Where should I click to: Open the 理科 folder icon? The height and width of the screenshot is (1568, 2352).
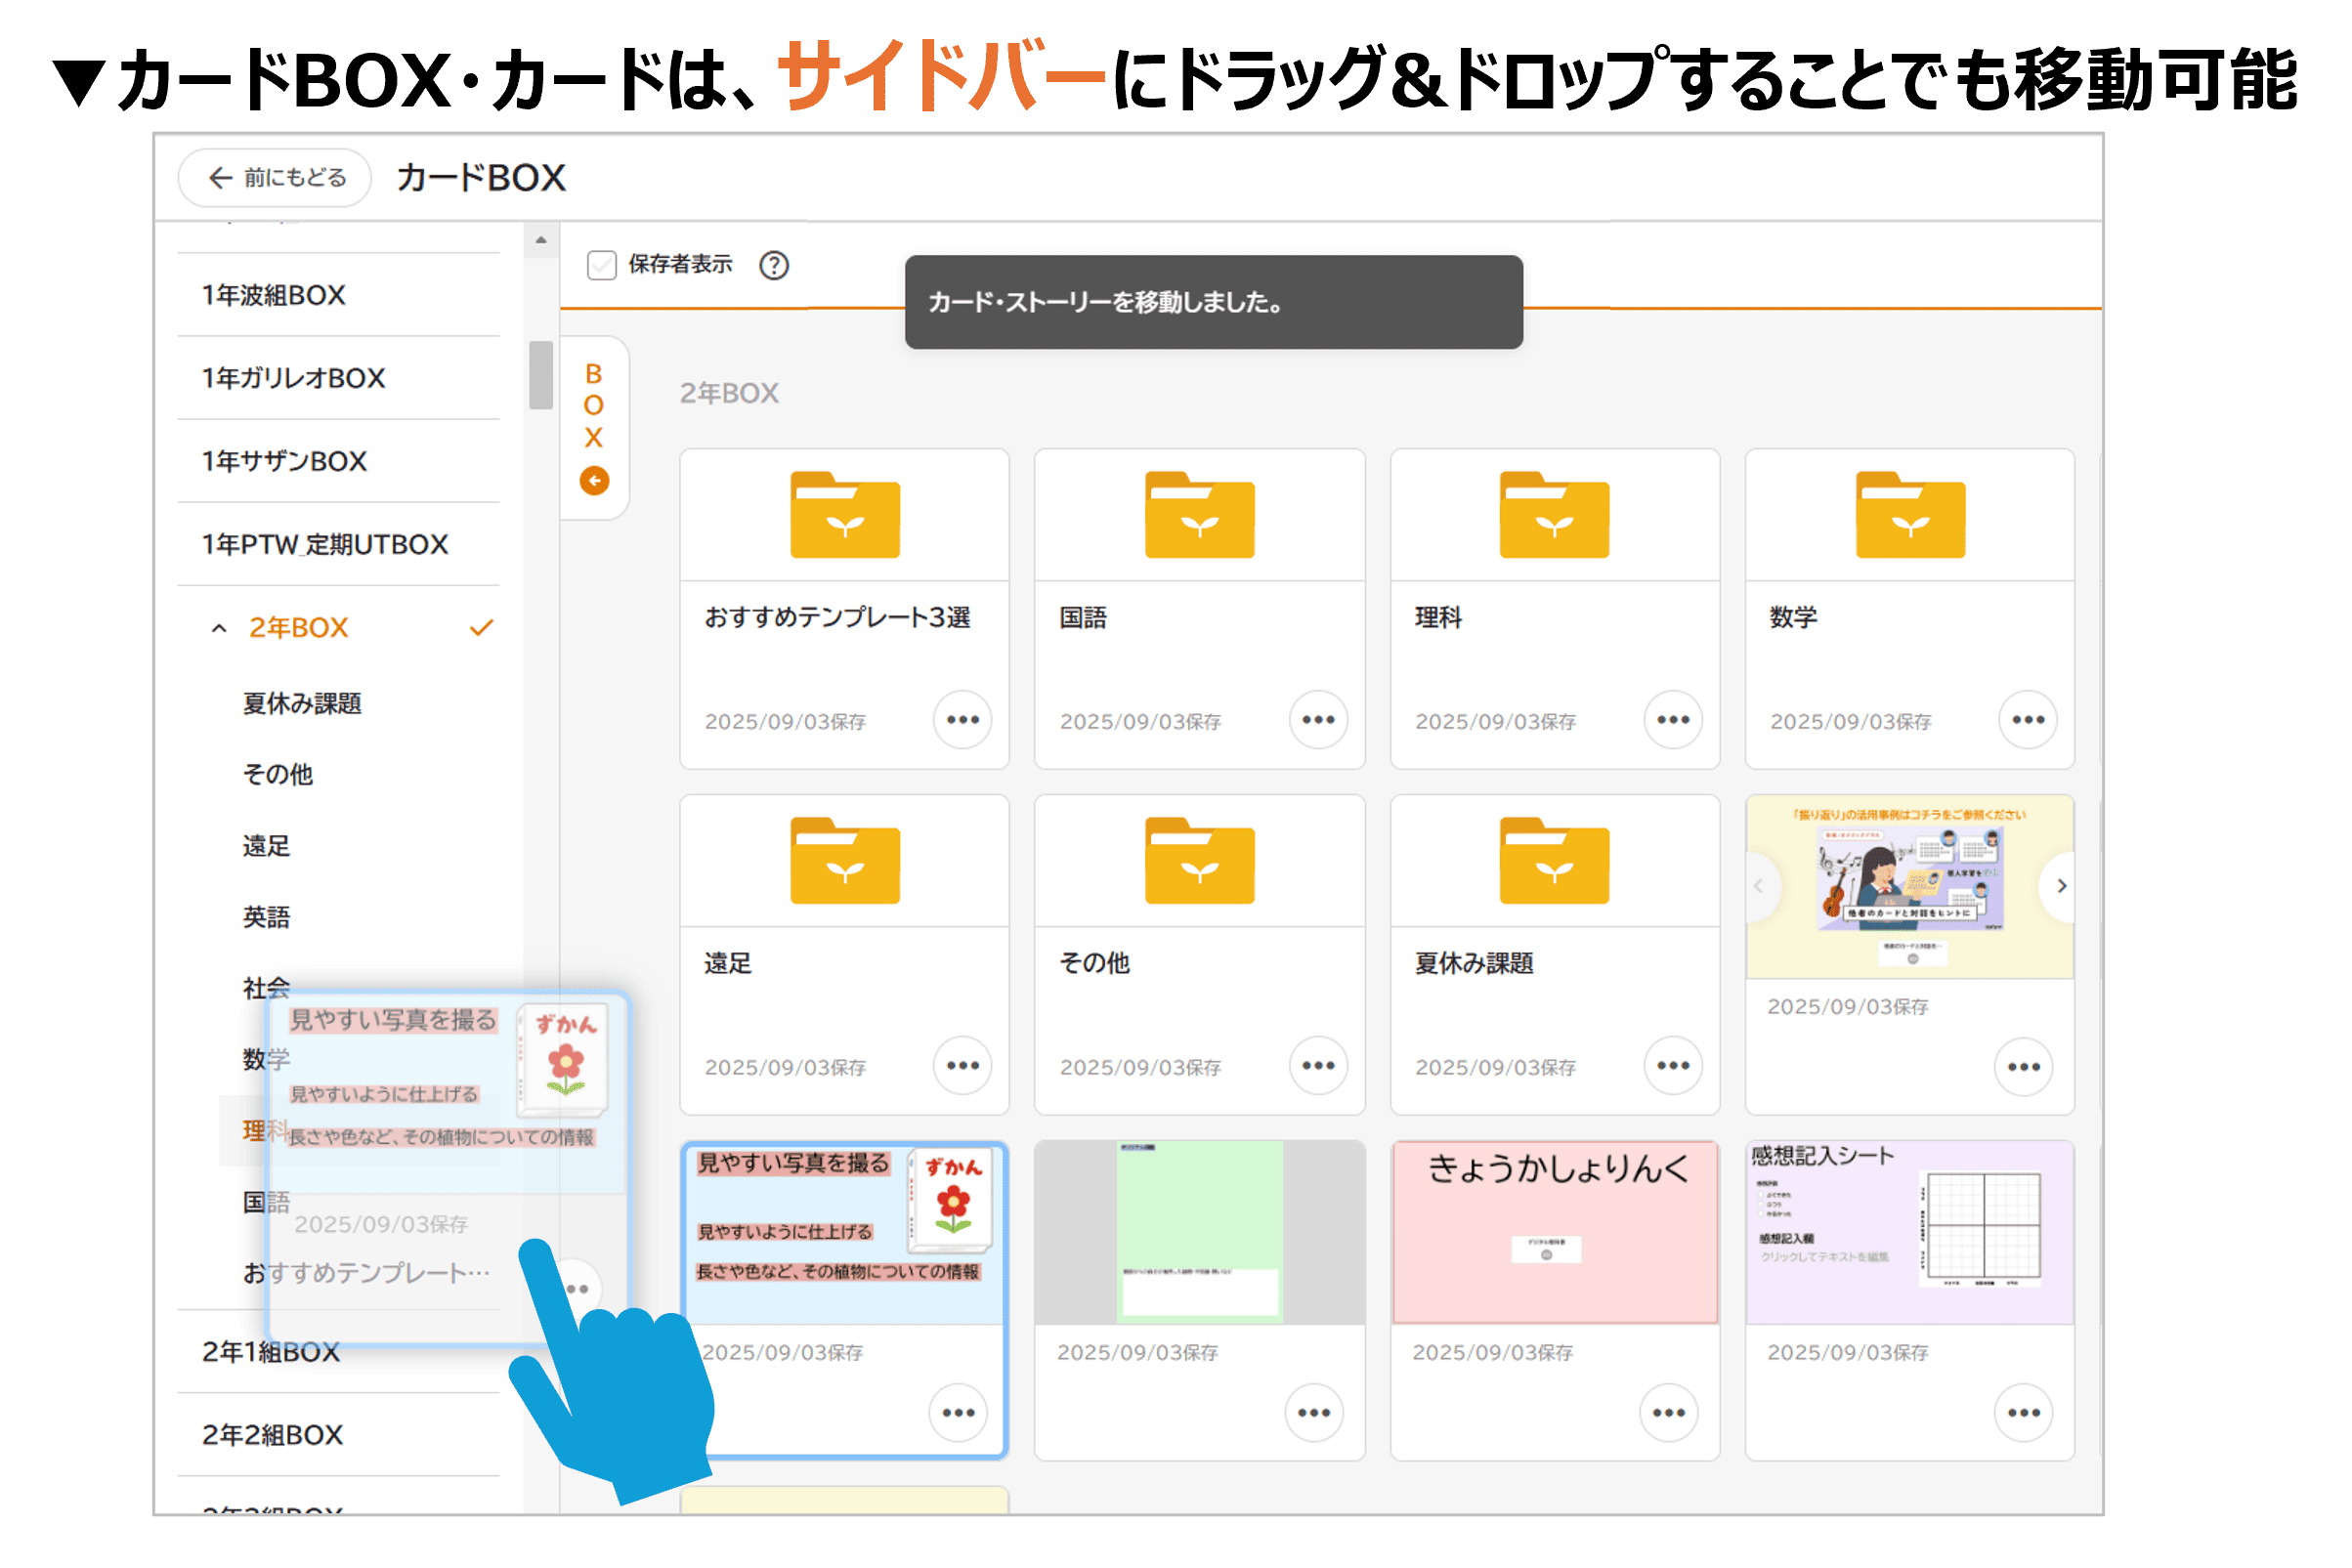1553,515
